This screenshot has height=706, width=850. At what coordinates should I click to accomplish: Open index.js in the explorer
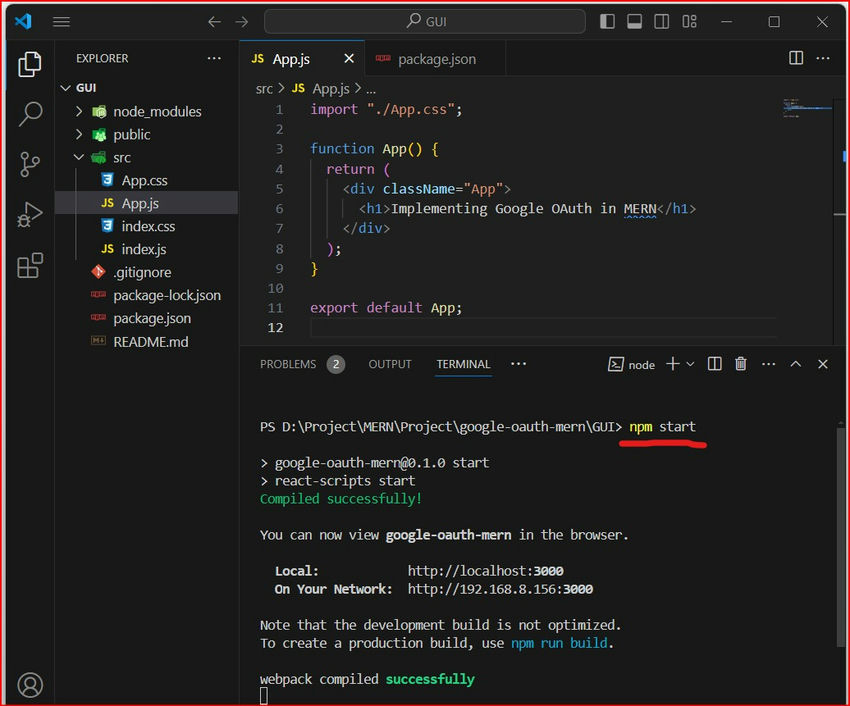(144, 249)
